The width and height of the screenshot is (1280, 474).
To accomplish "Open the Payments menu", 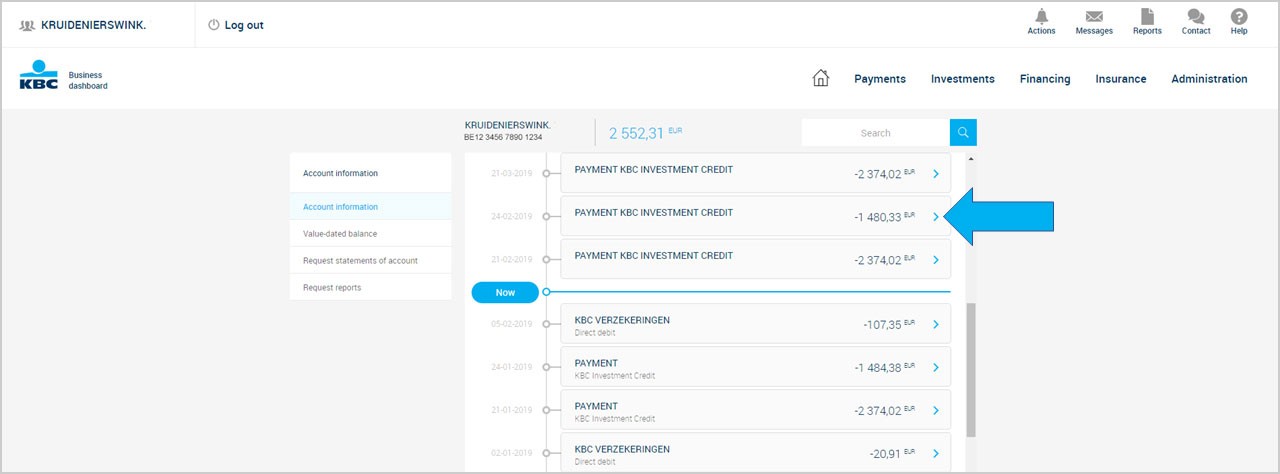I will (x=880, y=79).
